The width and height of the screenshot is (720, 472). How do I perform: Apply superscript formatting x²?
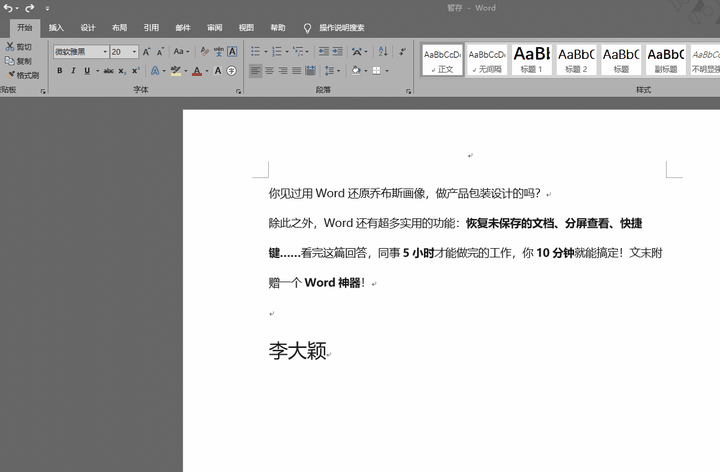[x=135, y=71]
